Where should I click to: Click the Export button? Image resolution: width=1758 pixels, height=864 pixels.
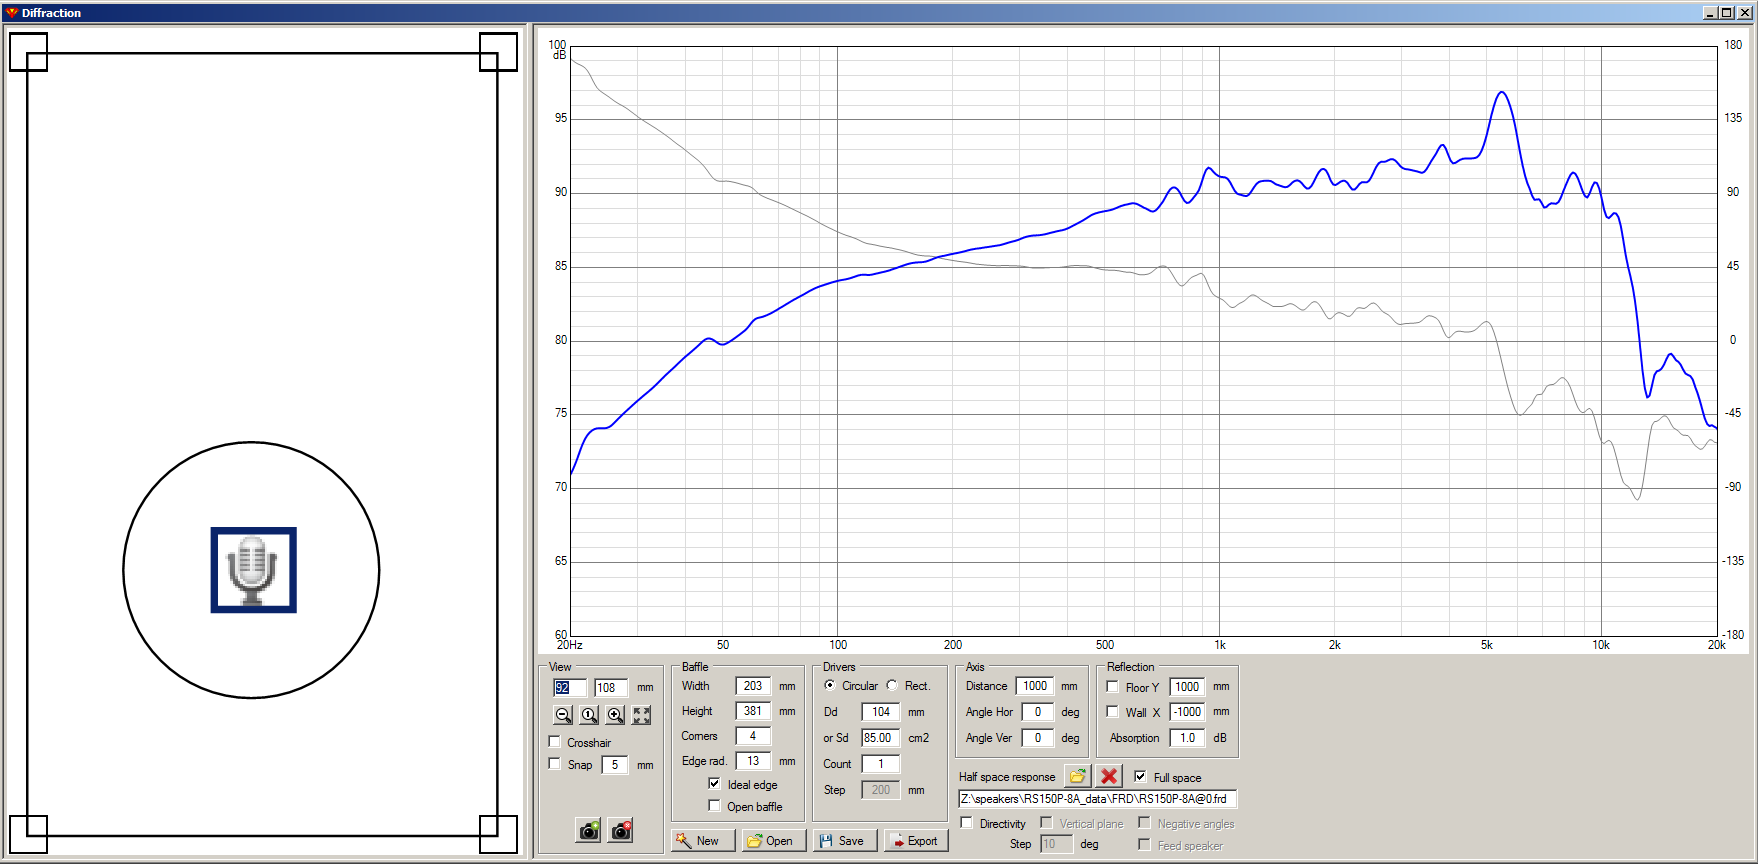(916, 841)
